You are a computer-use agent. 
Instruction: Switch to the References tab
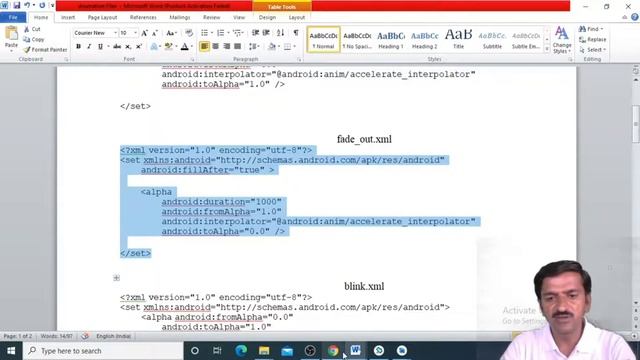(143, 18)
